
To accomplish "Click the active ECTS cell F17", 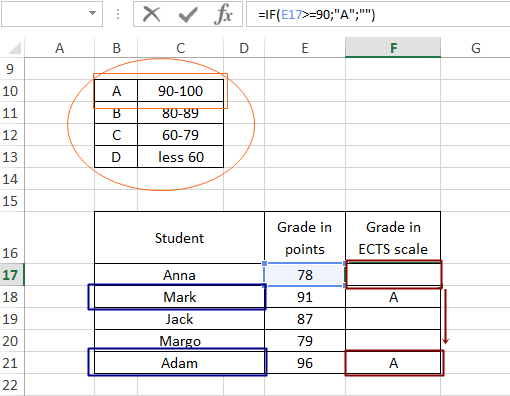I will (393, 275).
